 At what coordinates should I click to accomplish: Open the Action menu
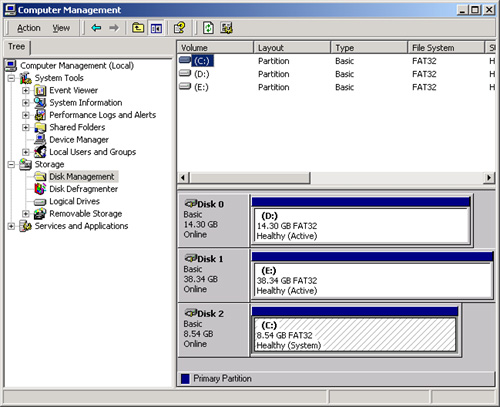tap(29, 28)
